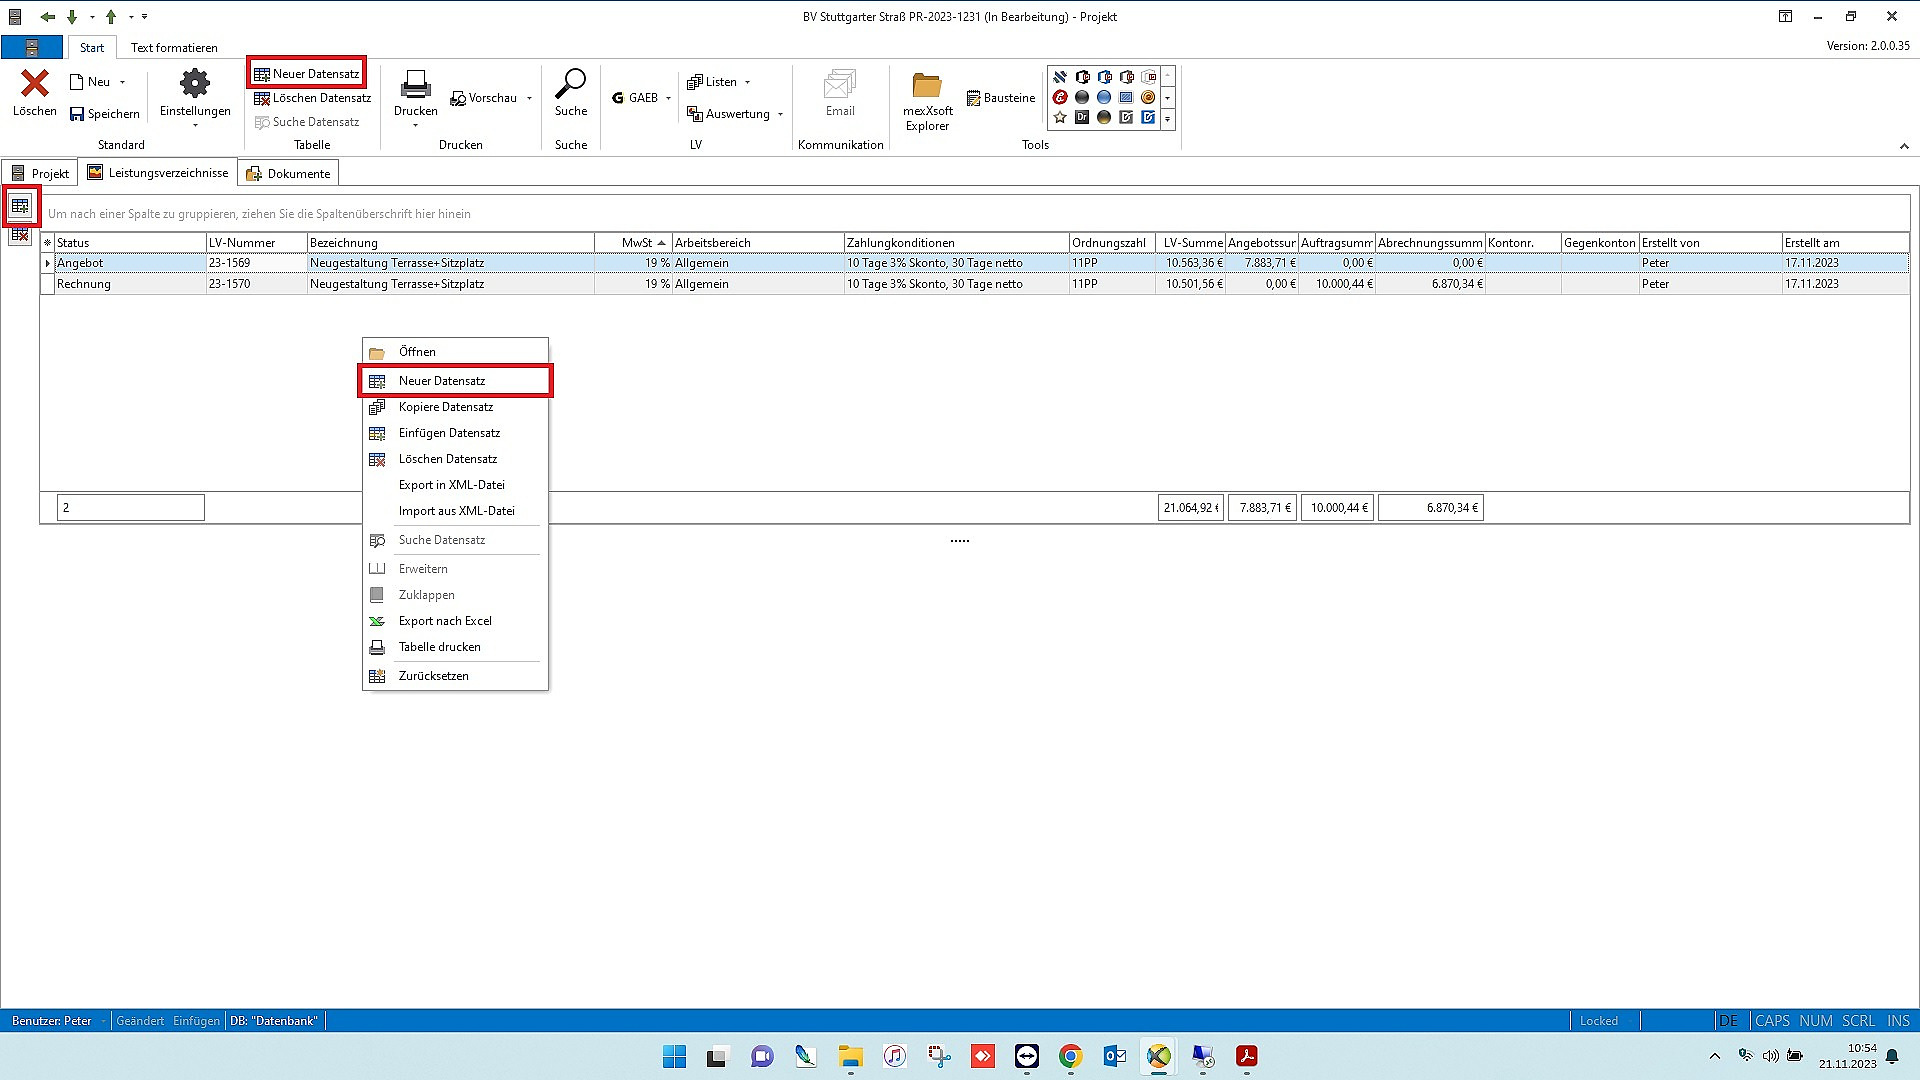The height and width of the screenshot is (1080, 1920).
Task: Choose Export in XML-Datei
Action: tap(455, 485)
